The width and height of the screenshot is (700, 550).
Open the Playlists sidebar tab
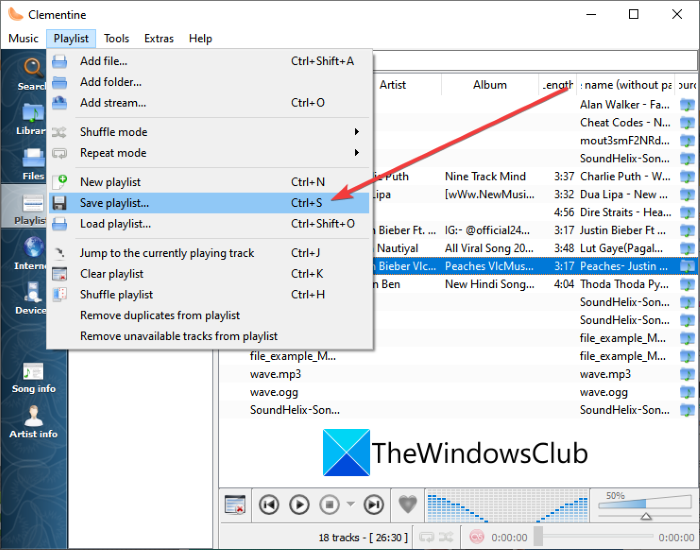25,208
